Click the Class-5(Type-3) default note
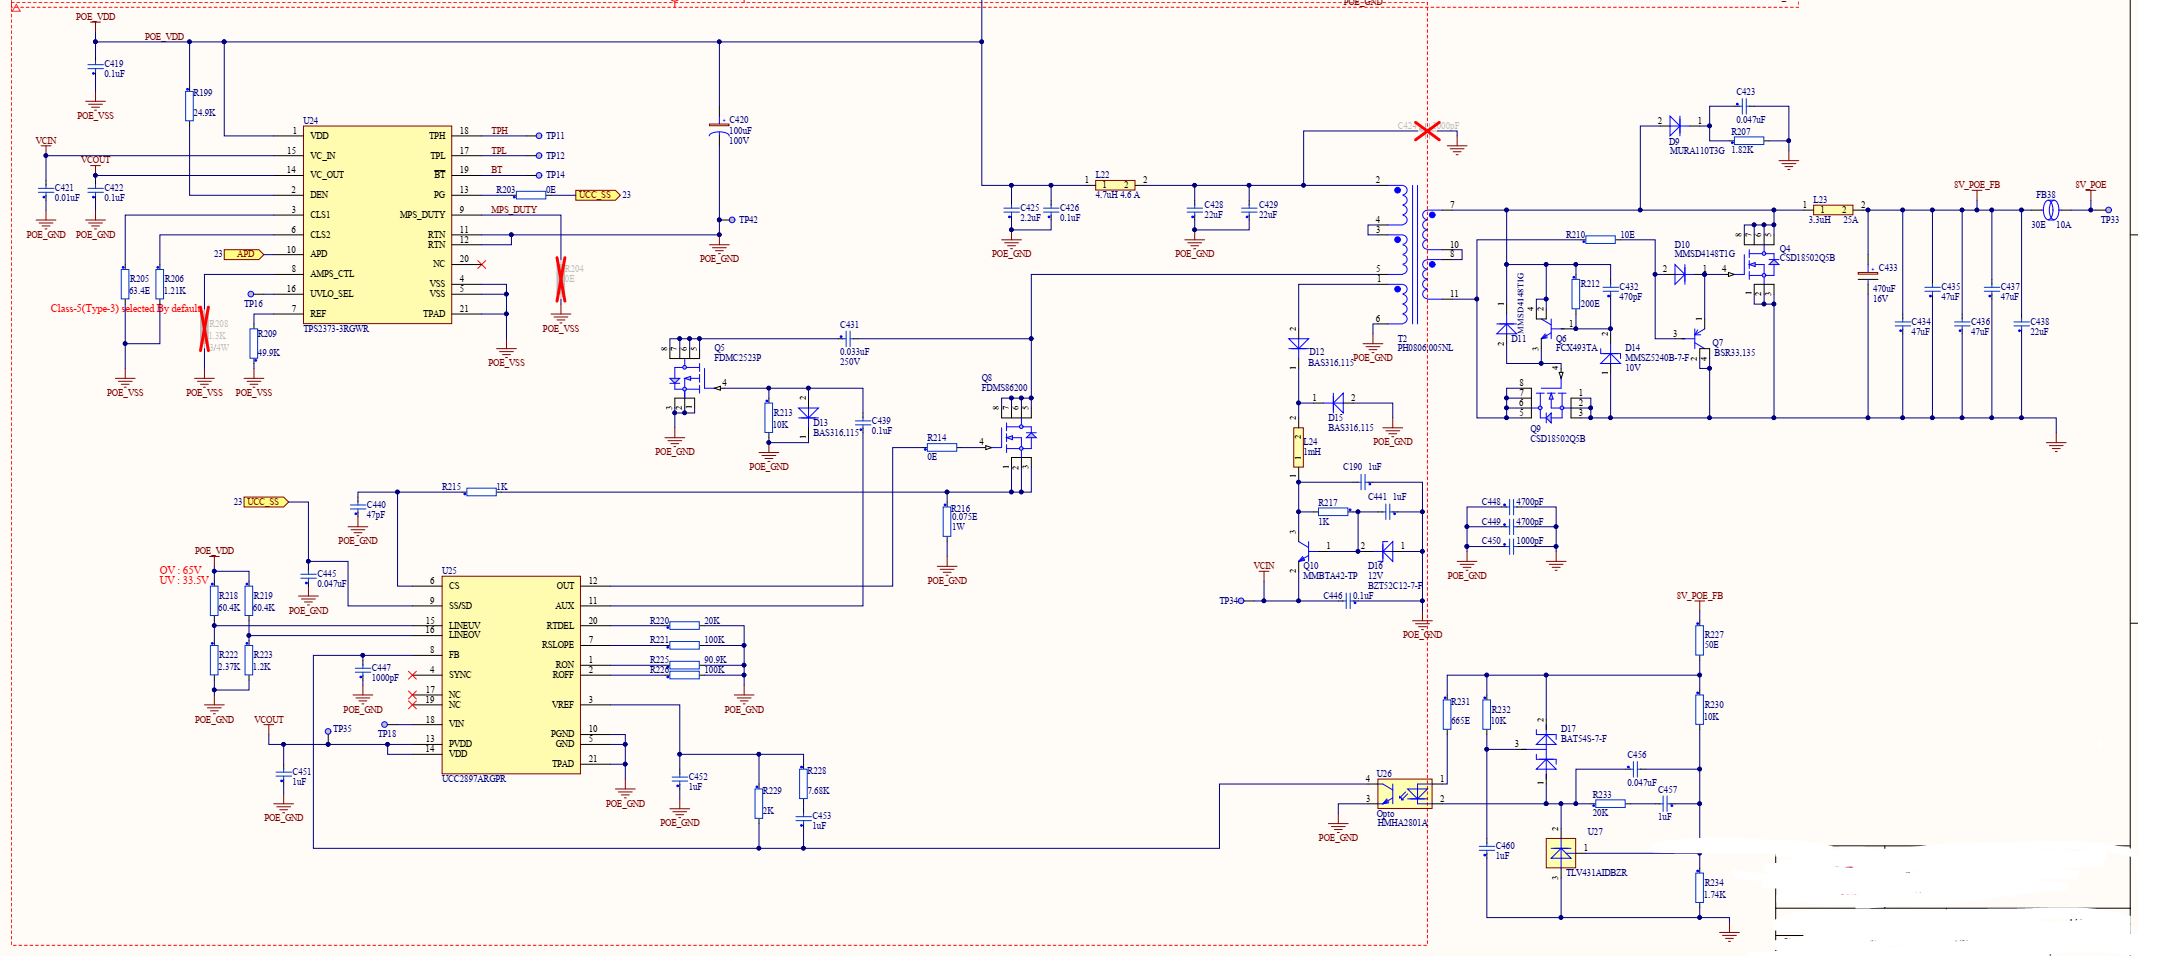This screenshot has width=2157, height=969. tap(125, 308)
